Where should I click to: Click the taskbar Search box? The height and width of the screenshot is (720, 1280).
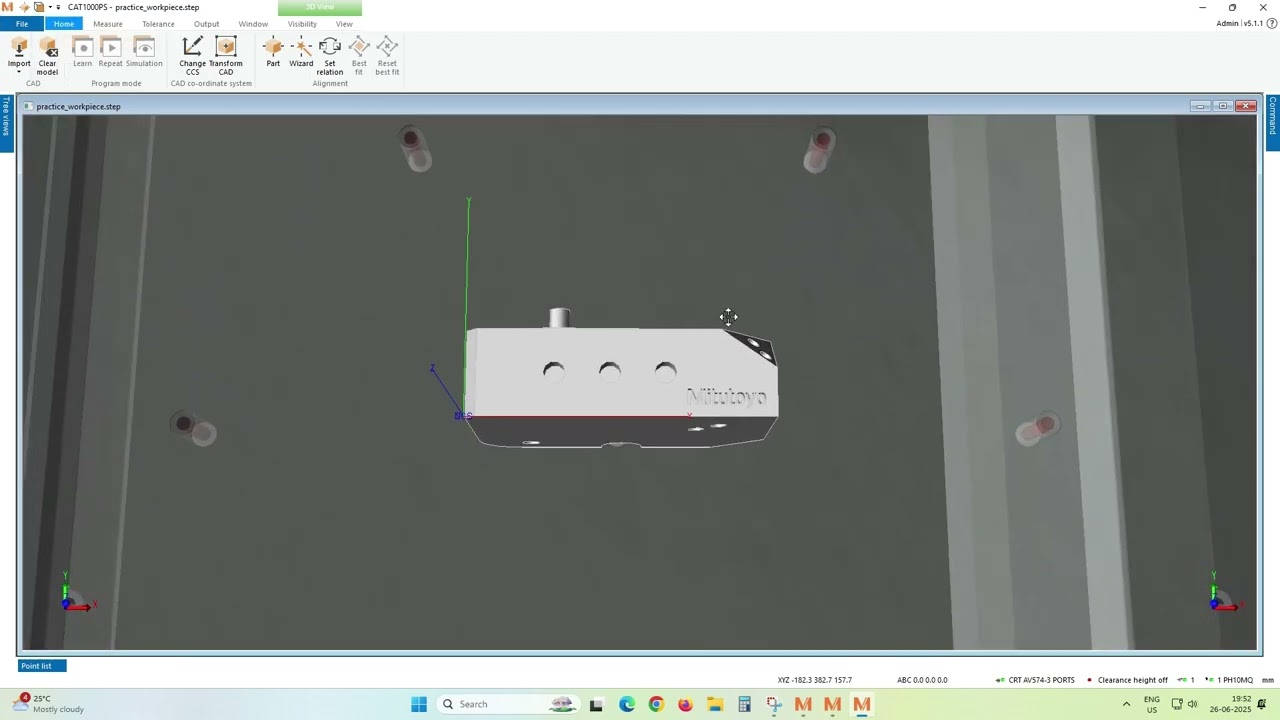click(509, 704)
